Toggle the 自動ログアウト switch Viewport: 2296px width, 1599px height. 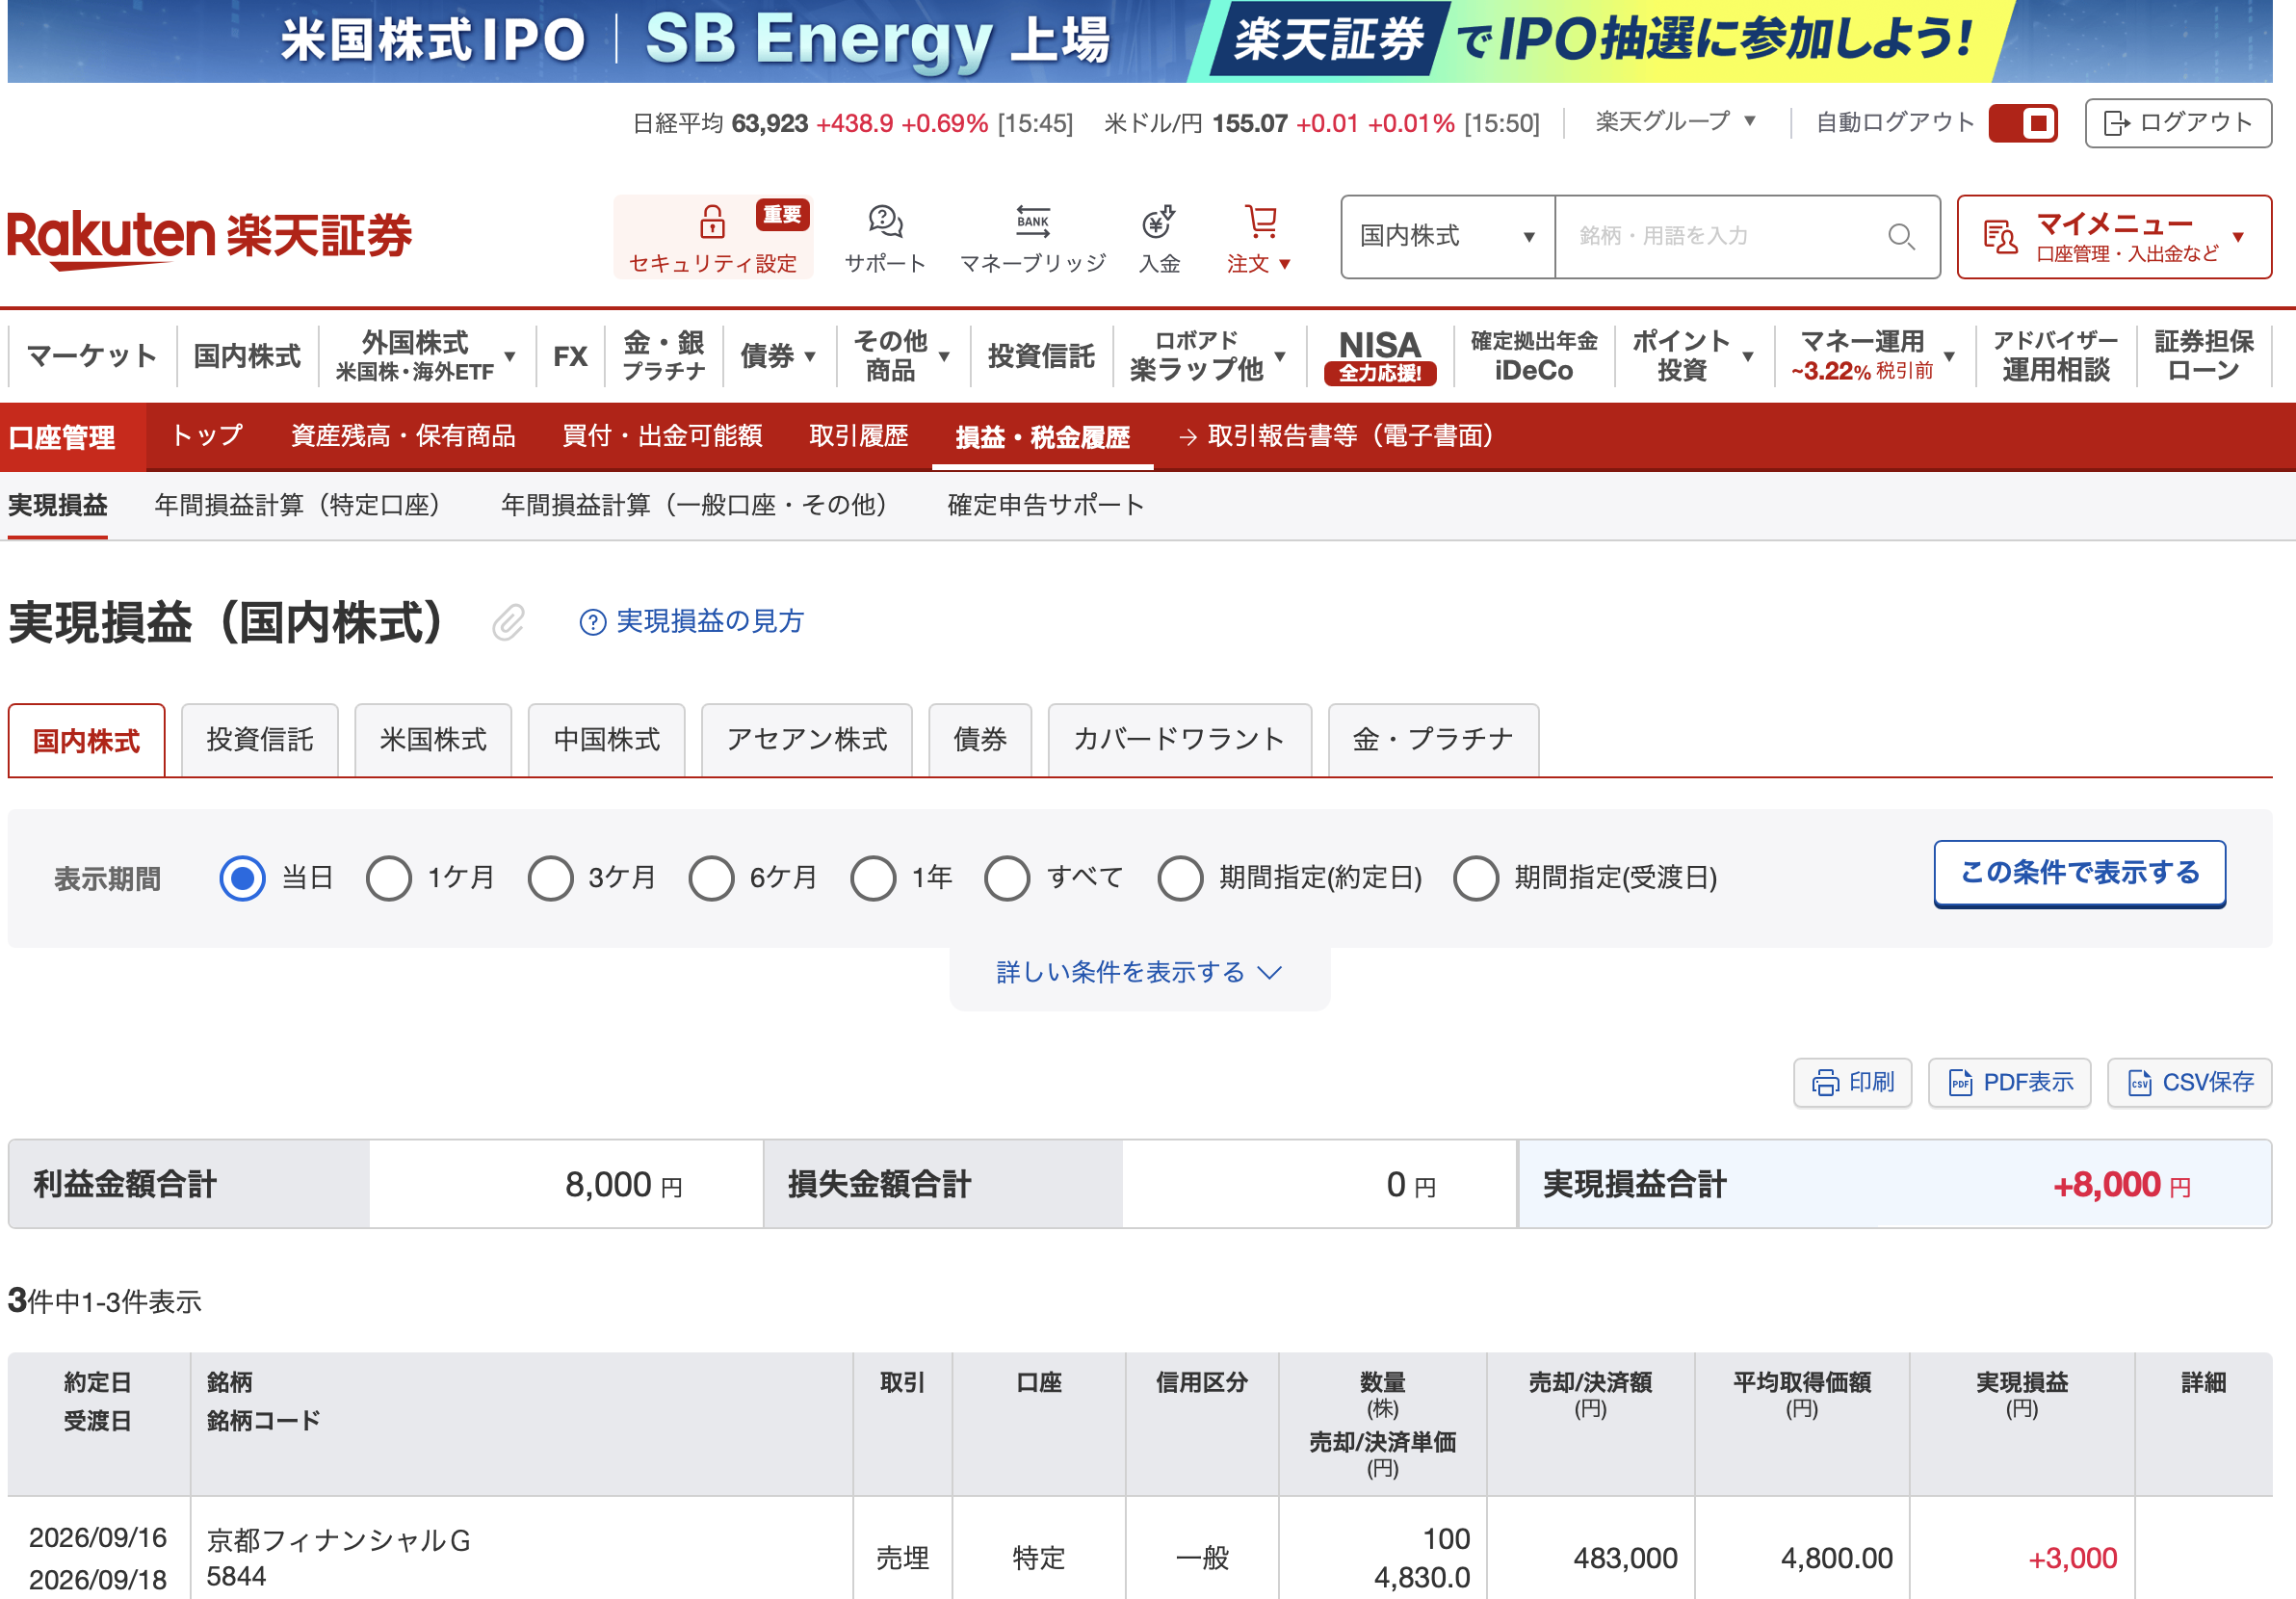click(2022, 123)
